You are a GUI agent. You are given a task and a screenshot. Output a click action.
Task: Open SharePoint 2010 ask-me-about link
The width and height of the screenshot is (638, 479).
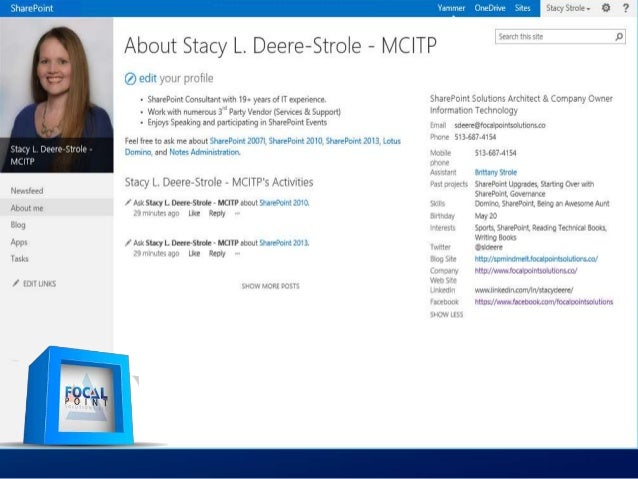[296, 141]
